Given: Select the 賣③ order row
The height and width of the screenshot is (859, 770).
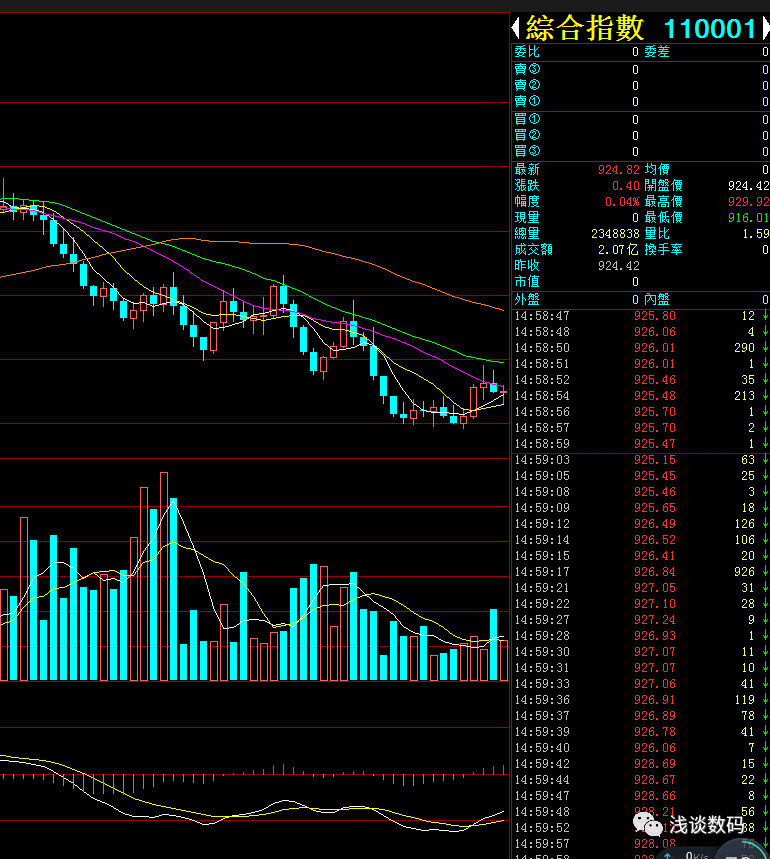Looking at the screenshot, I should (641, 69).
